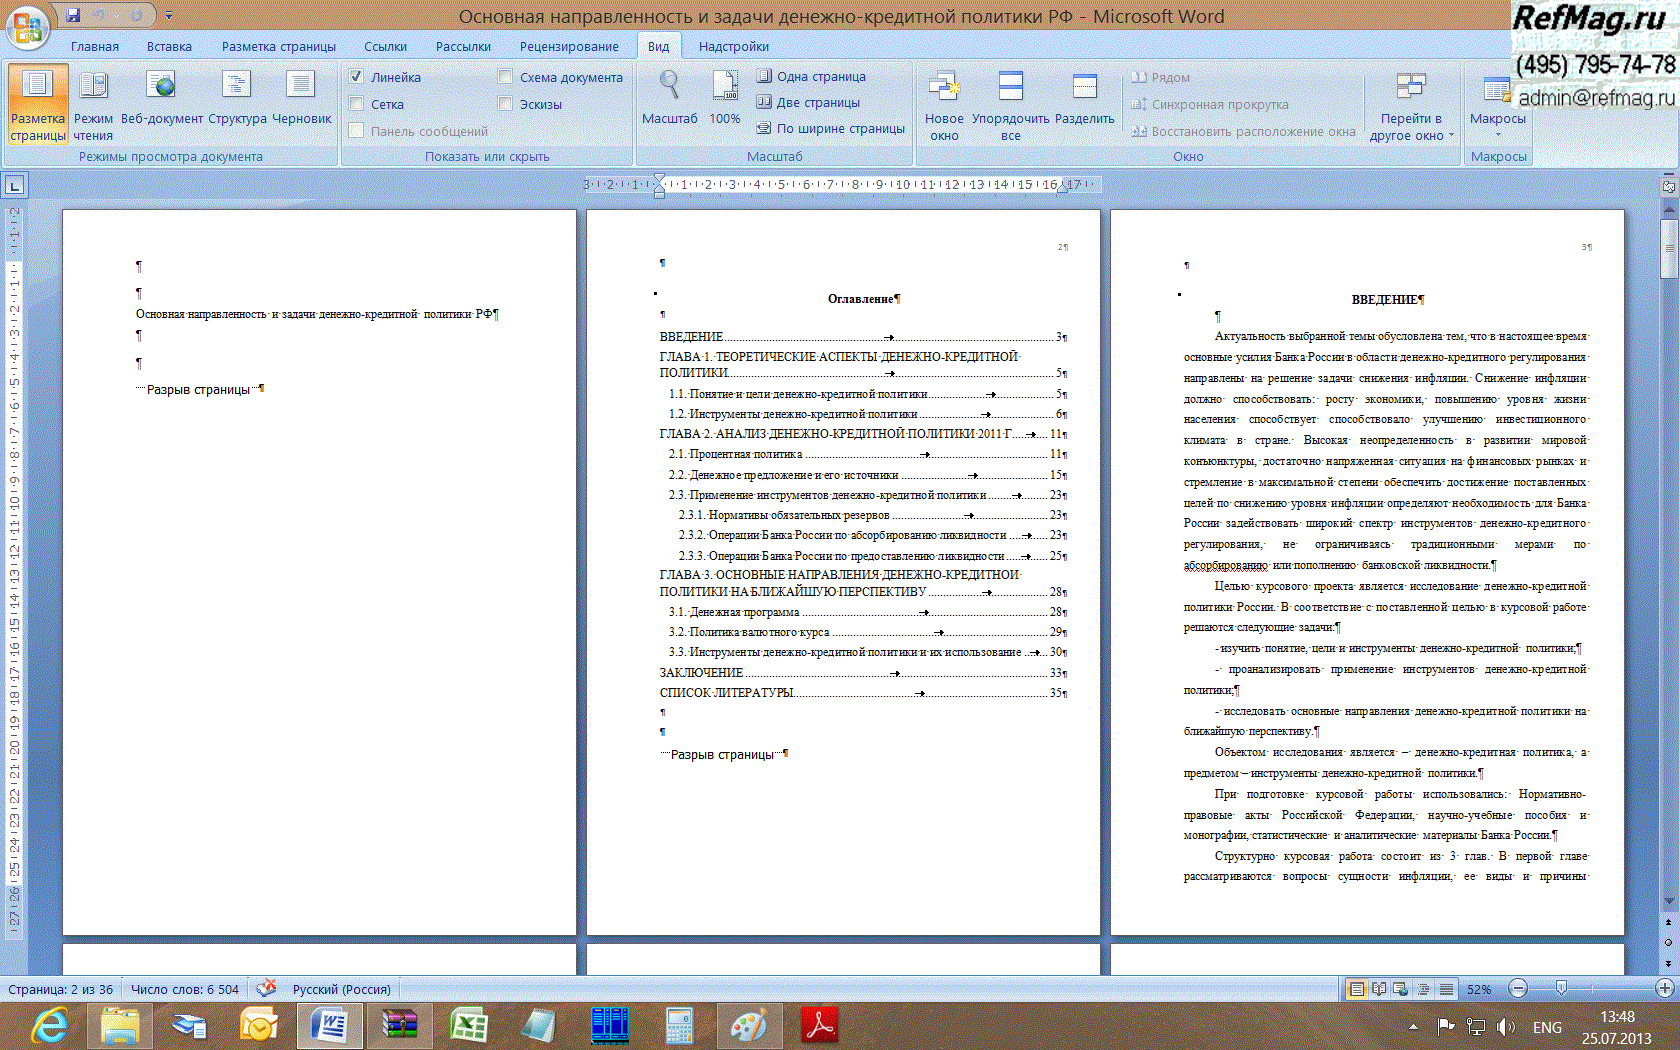Open Excel from the Windows taskbar
The width and height of the screenshot is (1680, 1050).
point(468,1026)
